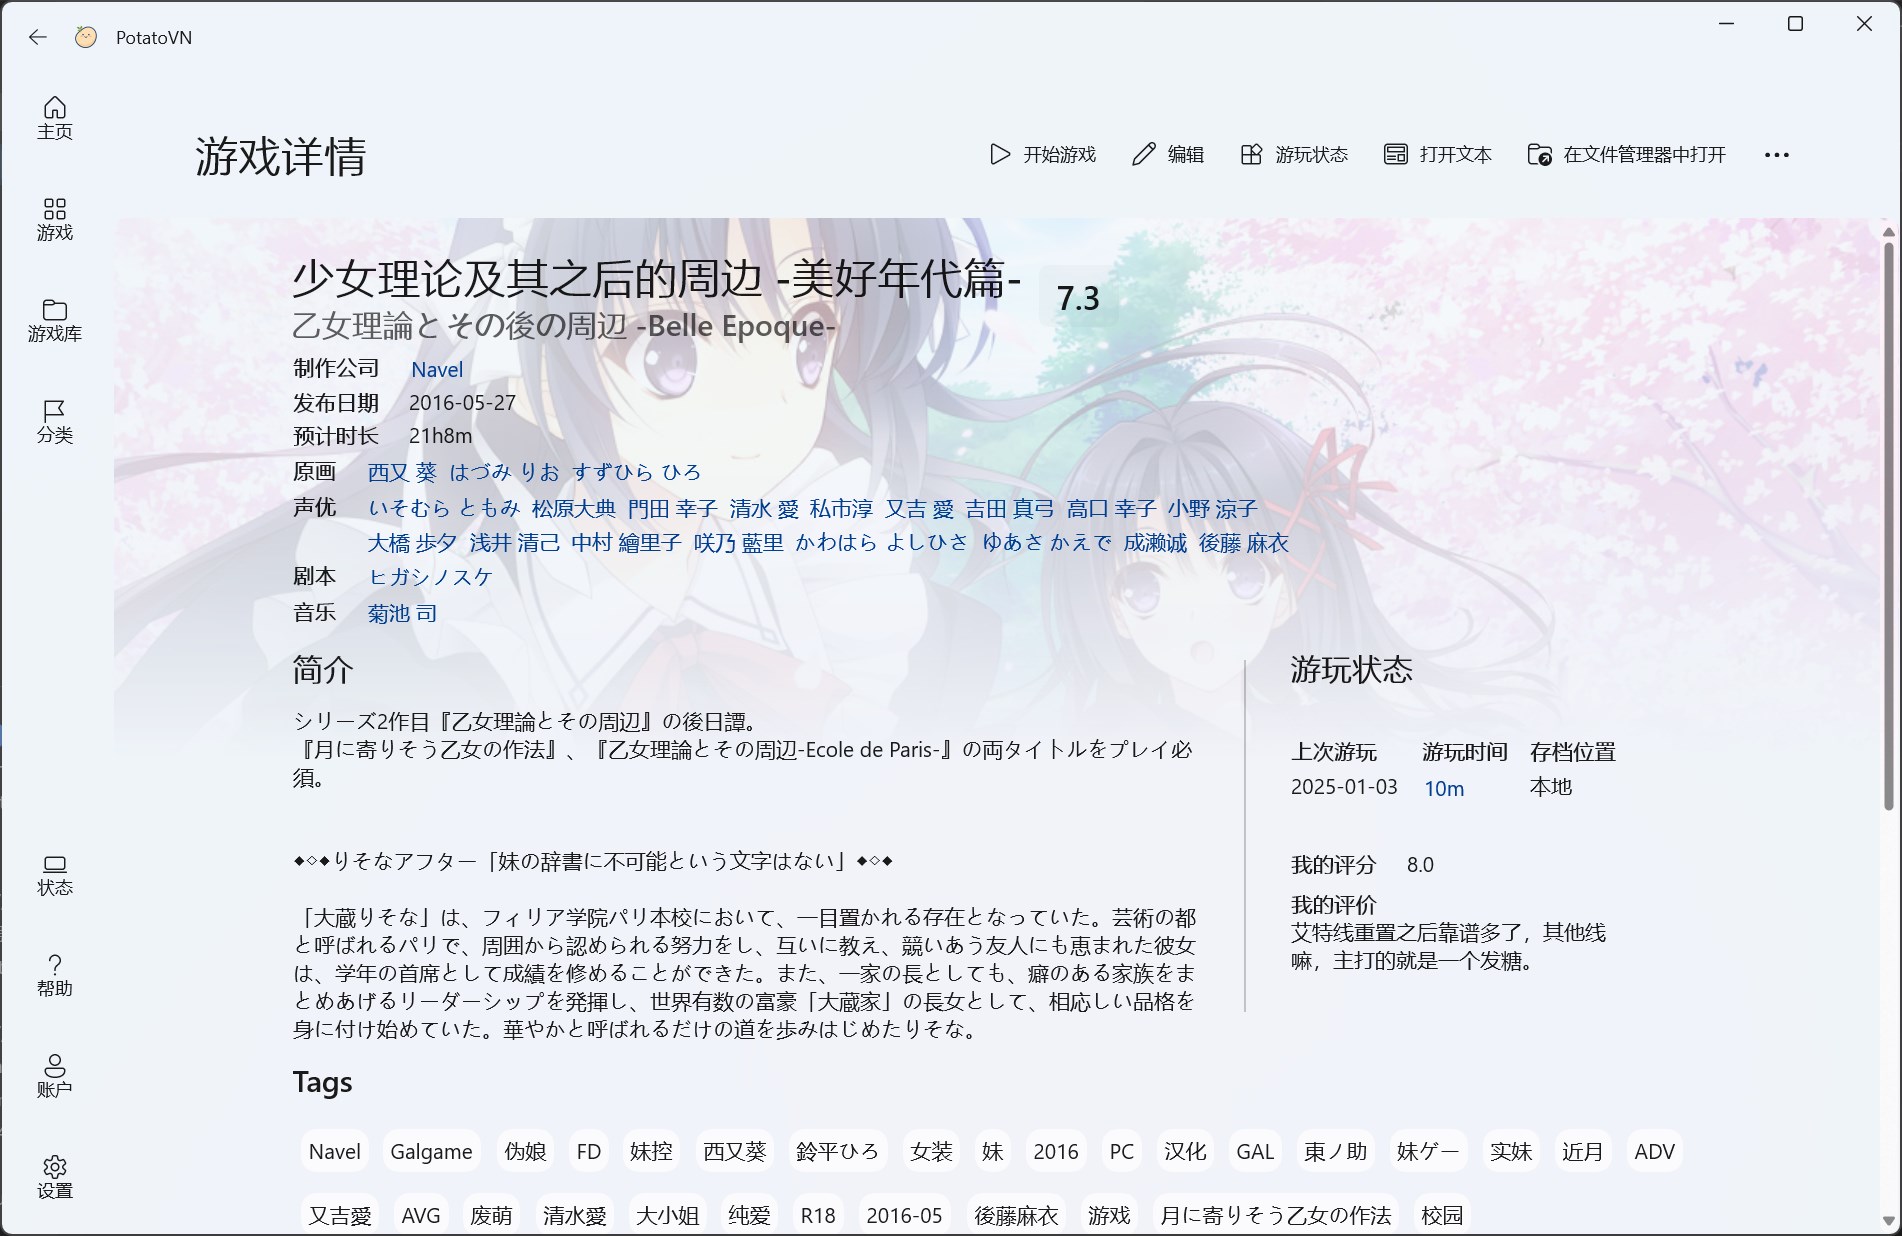Open the 游玩状态 play status
This screenshot has height=1236, width=1902.
(1294, 154)
